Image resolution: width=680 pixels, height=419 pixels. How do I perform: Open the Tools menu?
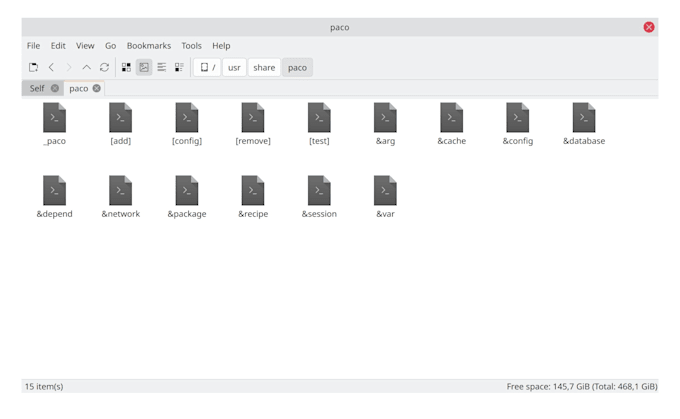(x=191, y=46)
